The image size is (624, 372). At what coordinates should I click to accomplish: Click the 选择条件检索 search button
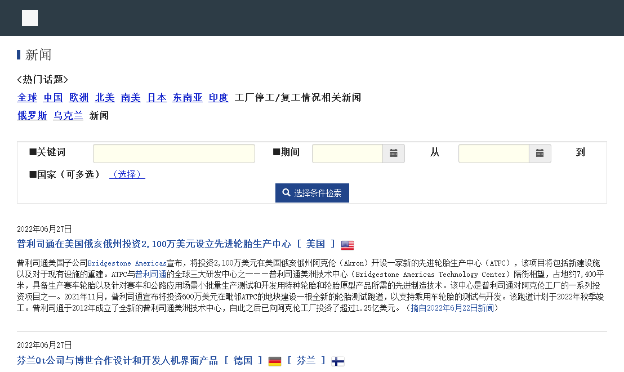312,193
